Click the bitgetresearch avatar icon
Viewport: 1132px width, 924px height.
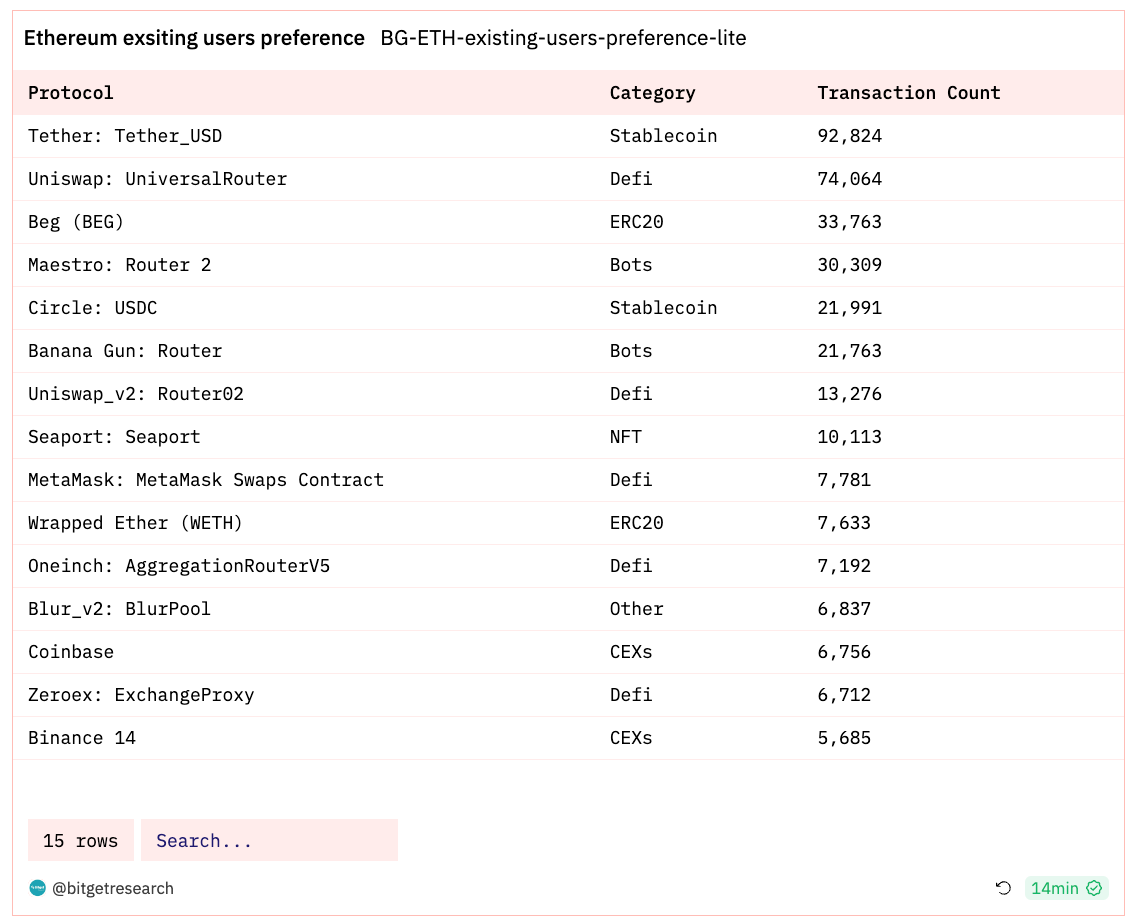(x=38, y=888)
